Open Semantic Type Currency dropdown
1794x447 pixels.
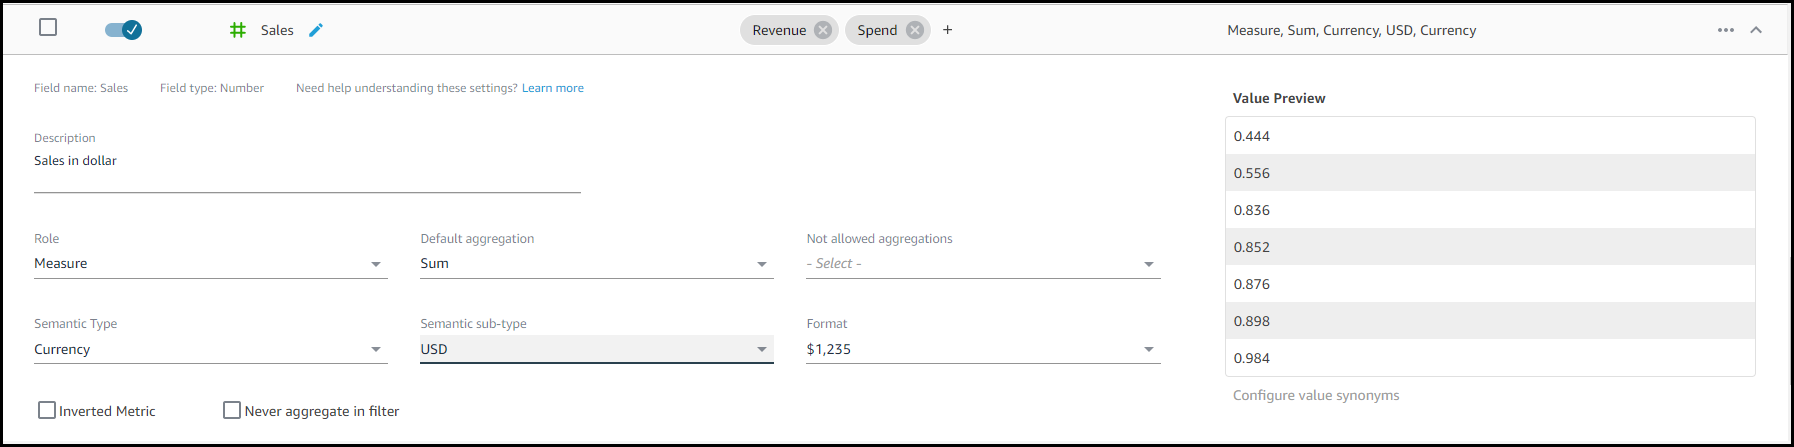[x=210, y=350]
